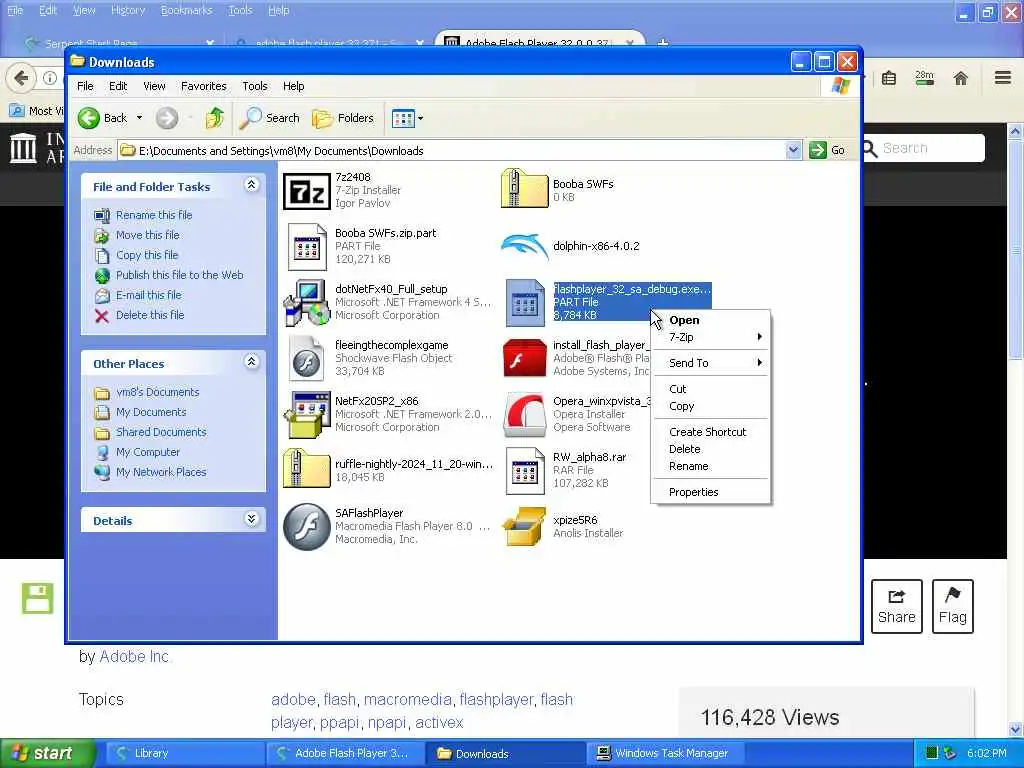This screenshot has width=1024, height=768.
Task: Expand the Send To context submenu
Action: coord(711,363)
